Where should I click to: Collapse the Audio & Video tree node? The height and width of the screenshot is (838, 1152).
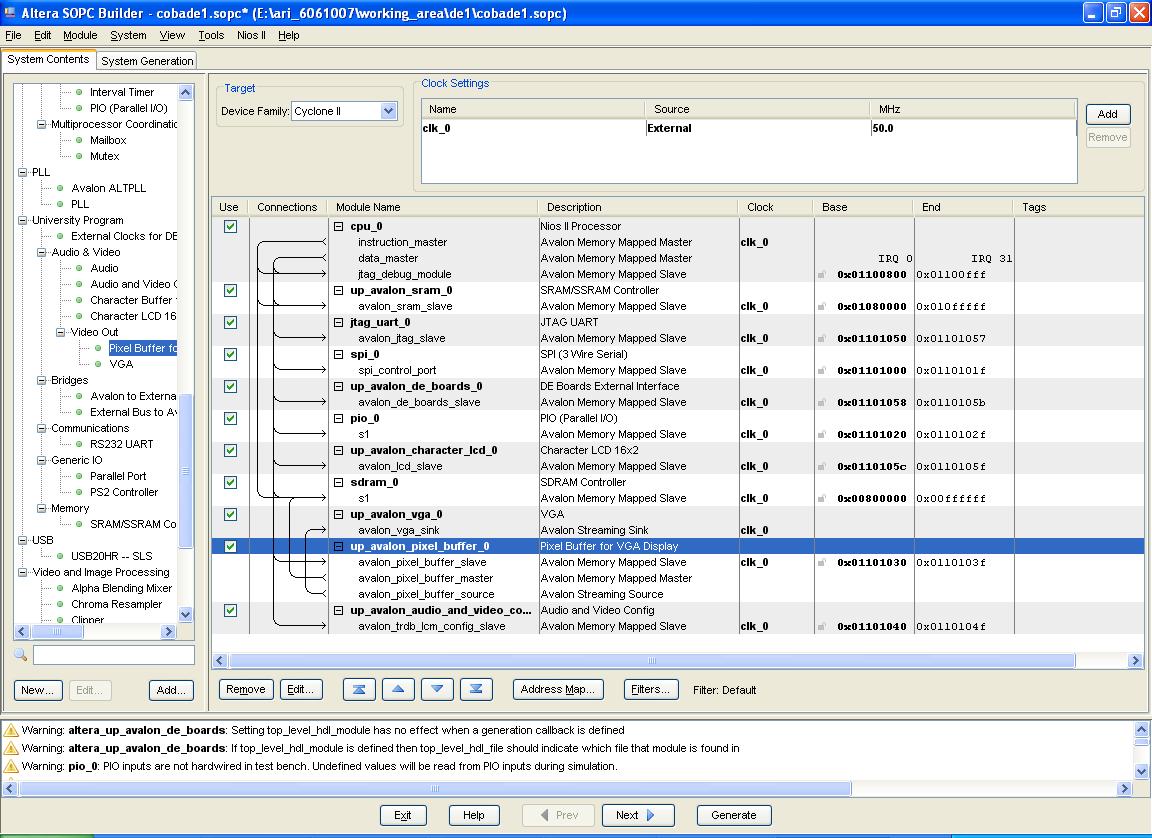pyautogui.click(x=41, y=252)
